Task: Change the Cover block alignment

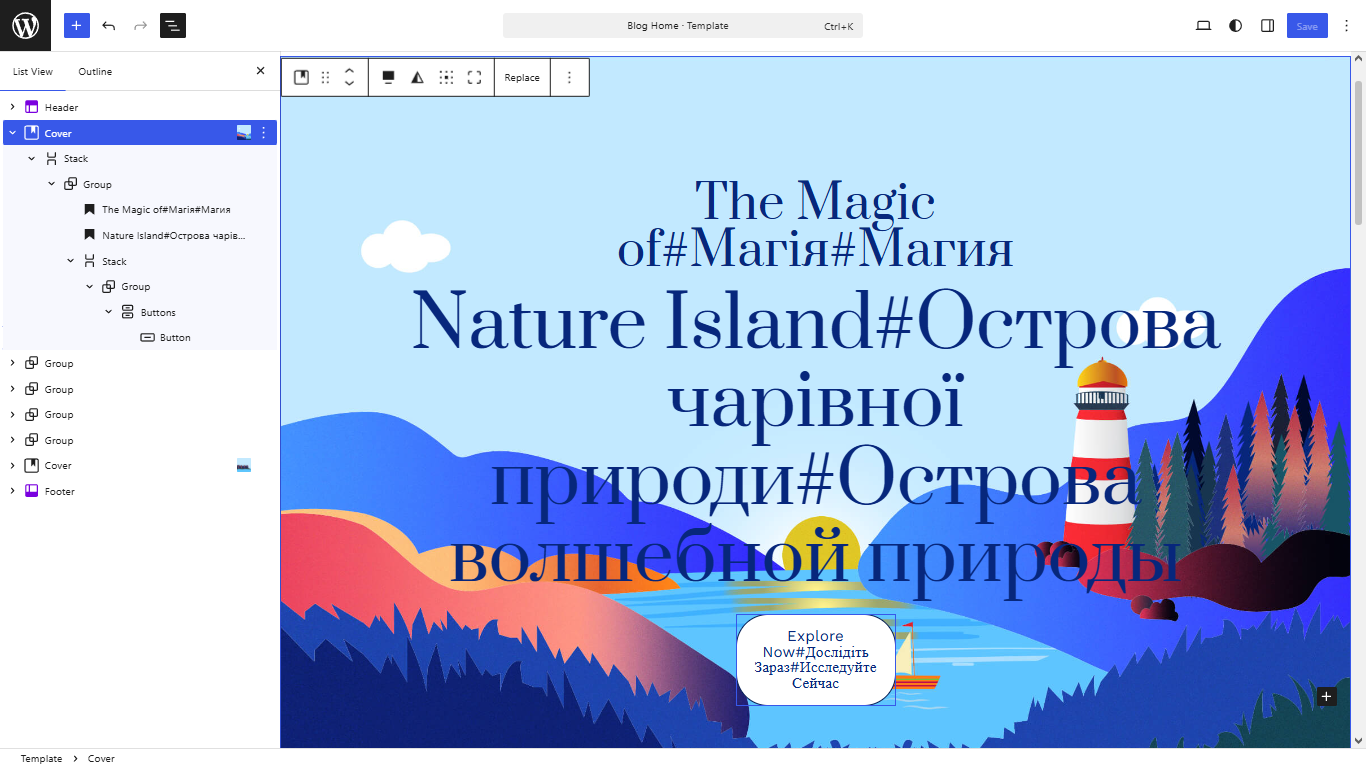Action: pyautogui.click(x=389, y=77)
